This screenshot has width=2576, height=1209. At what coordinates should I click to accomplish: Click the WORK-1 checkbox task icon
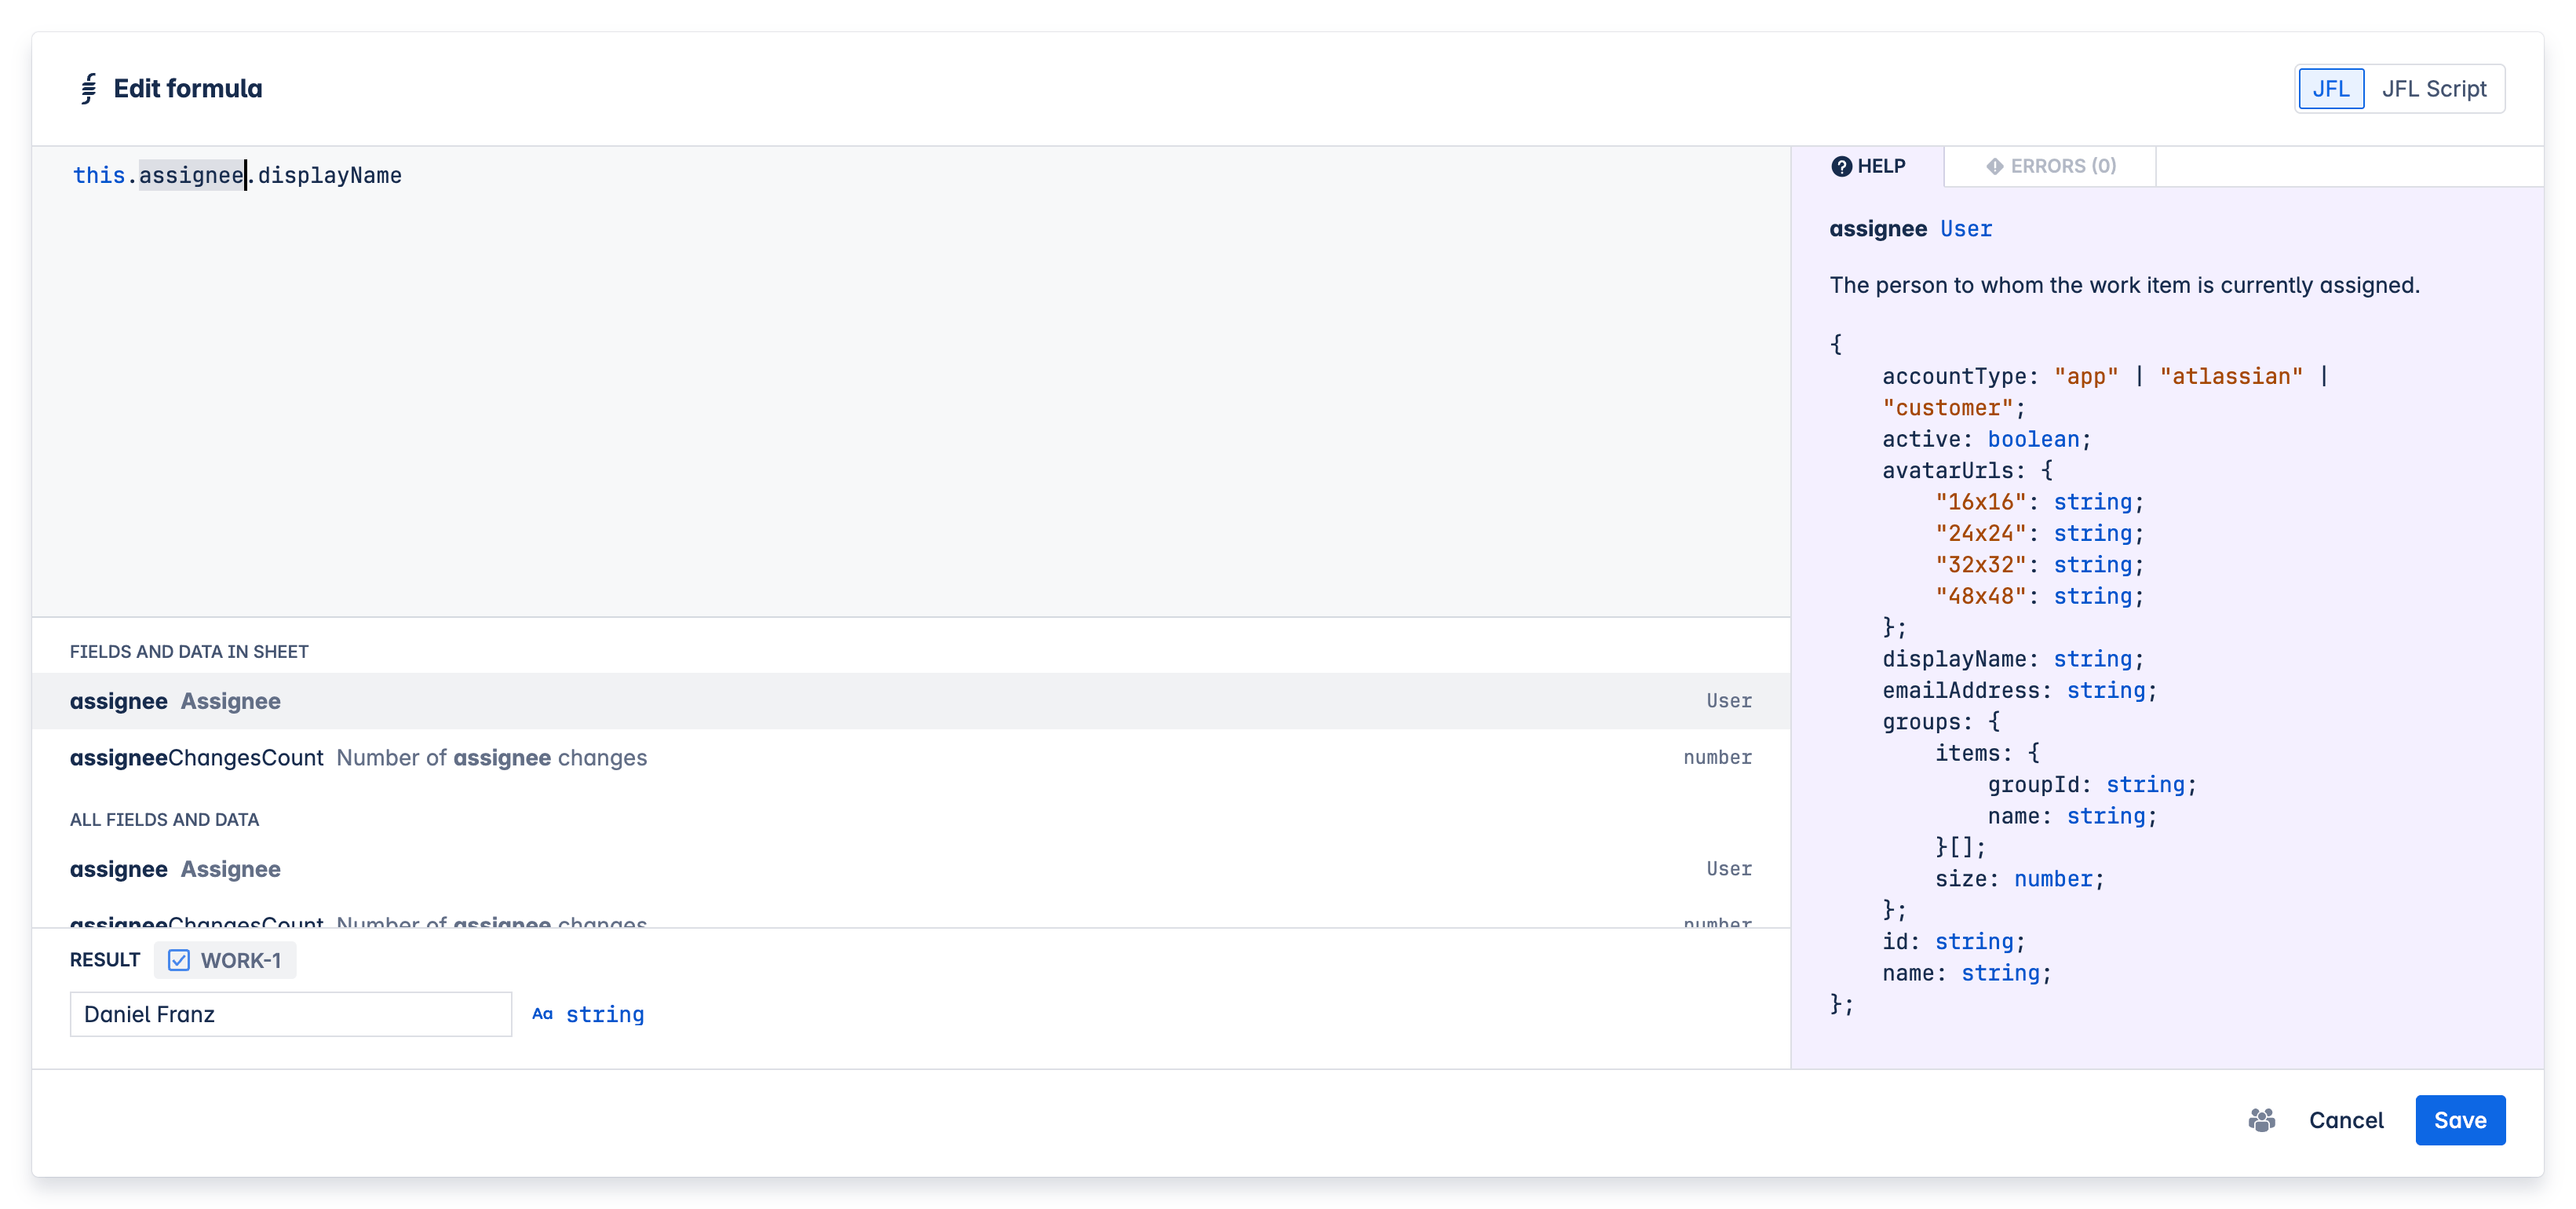coord(179,960)
